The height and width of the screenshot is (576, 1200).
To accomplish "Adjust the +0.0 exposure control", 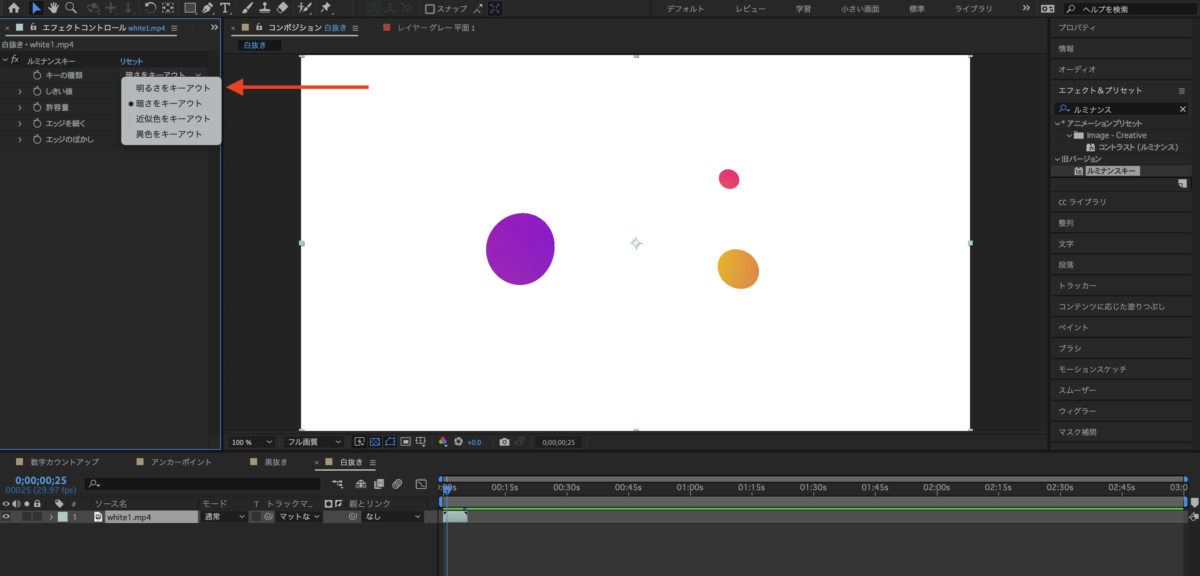I will (472, 441).
